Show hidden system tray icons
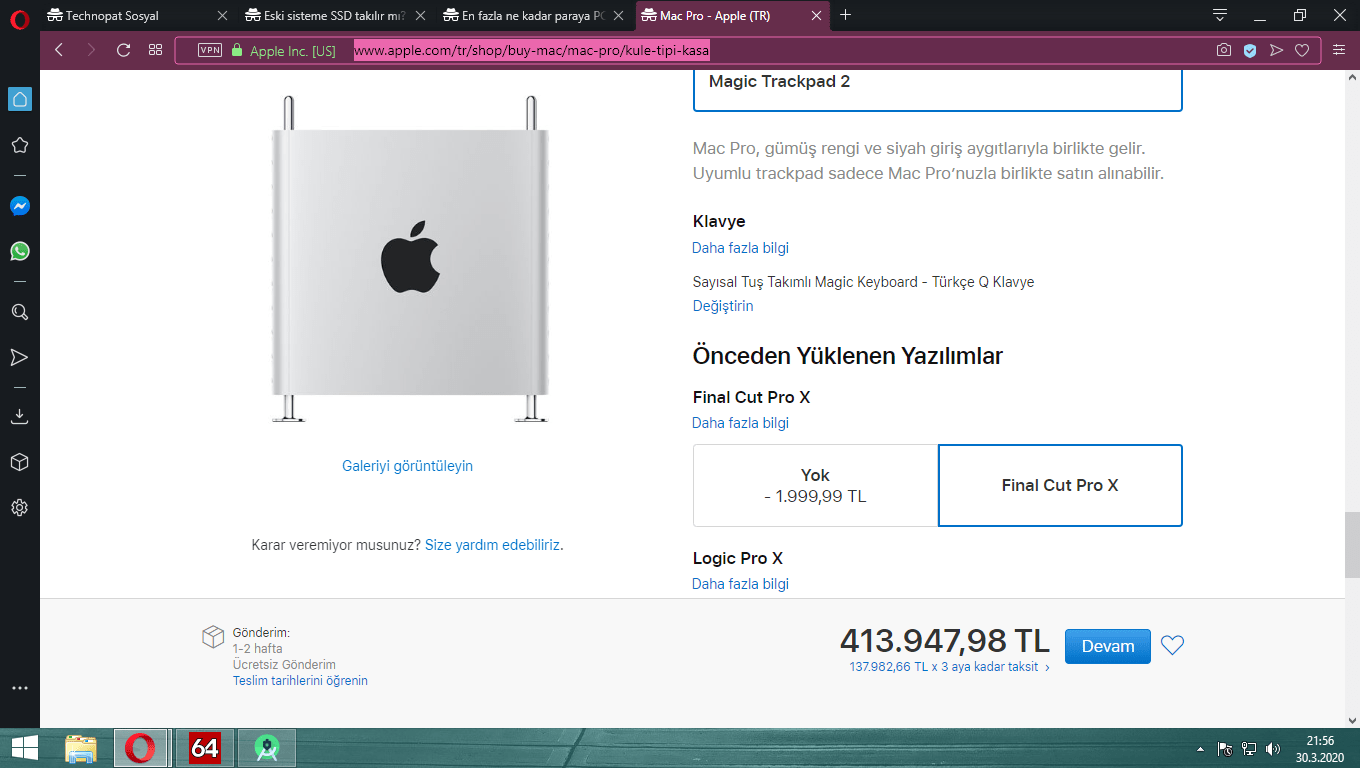Screen dimensions: 1360x768 click(x=1201, y=749)
